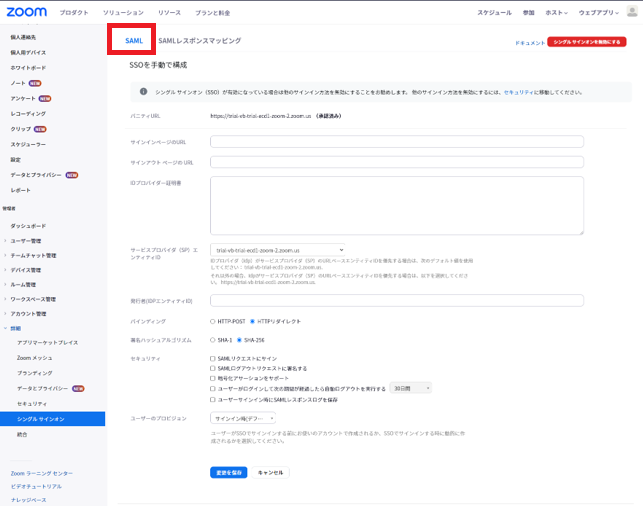Select the HTTP-POST binding option
This screenshot has width=643, height=506.
coord(213,321)
